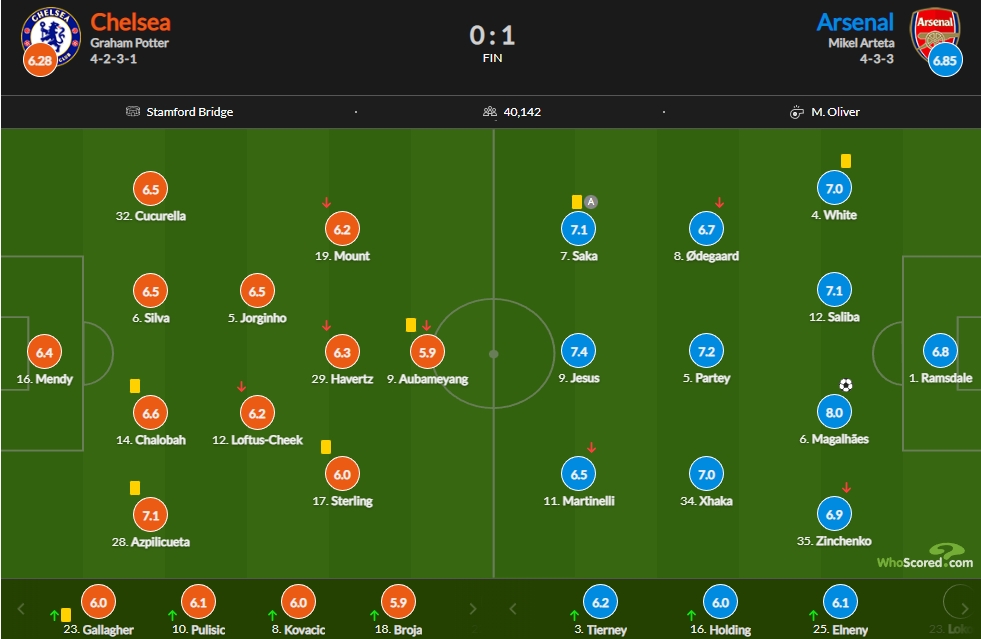Show previous Arsenal substitutes with left chevron
The image size is (981, 639).
tap(512, 608)
